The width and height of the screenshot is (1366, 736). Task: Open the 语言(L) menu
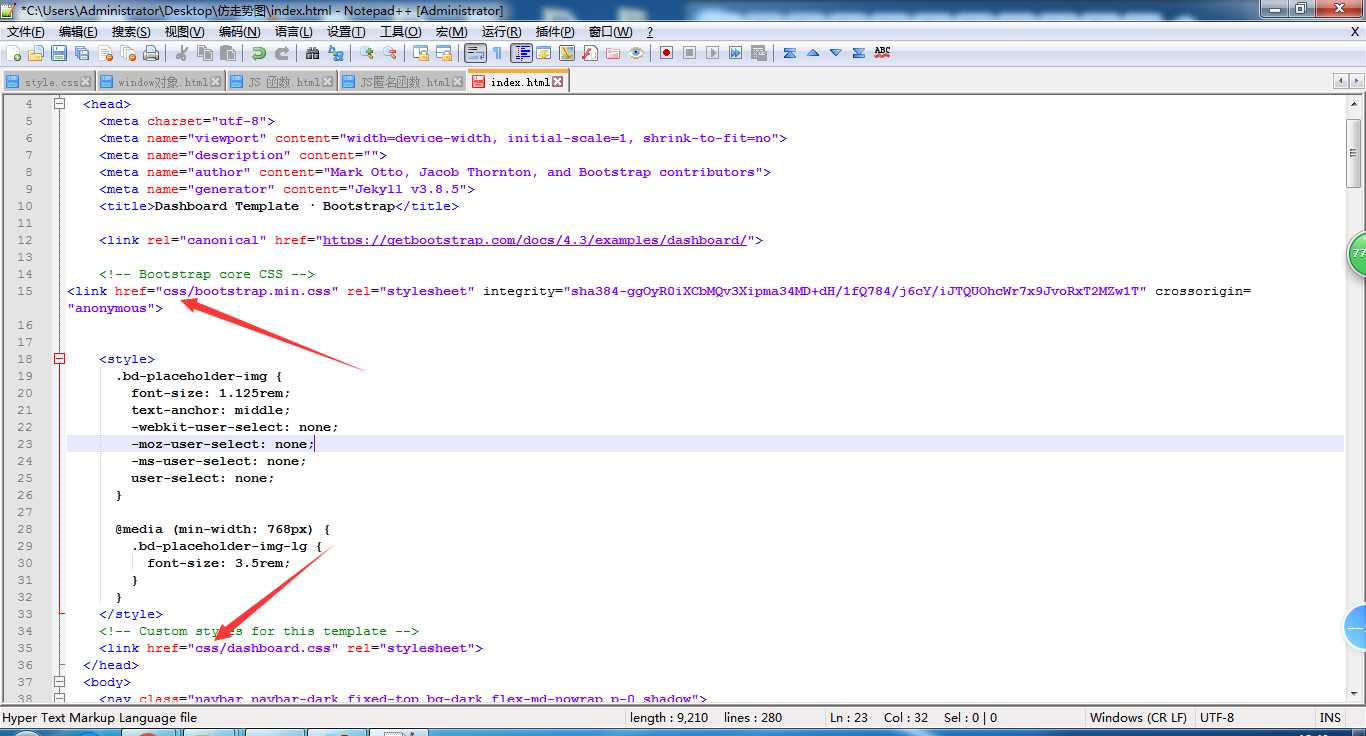(x=293, y=32)
